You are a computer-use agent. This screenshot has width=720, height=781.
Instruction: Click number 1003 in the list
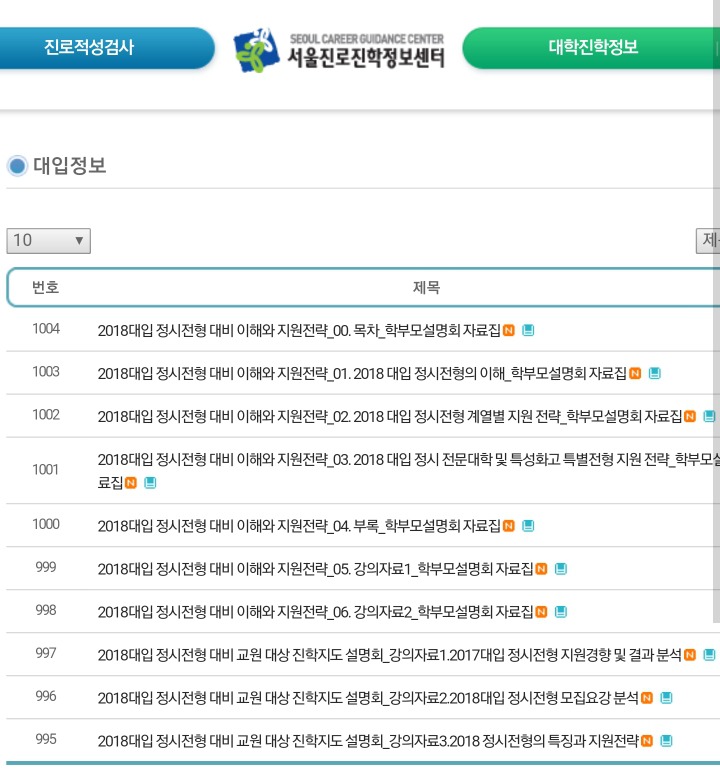pos(46,372)
